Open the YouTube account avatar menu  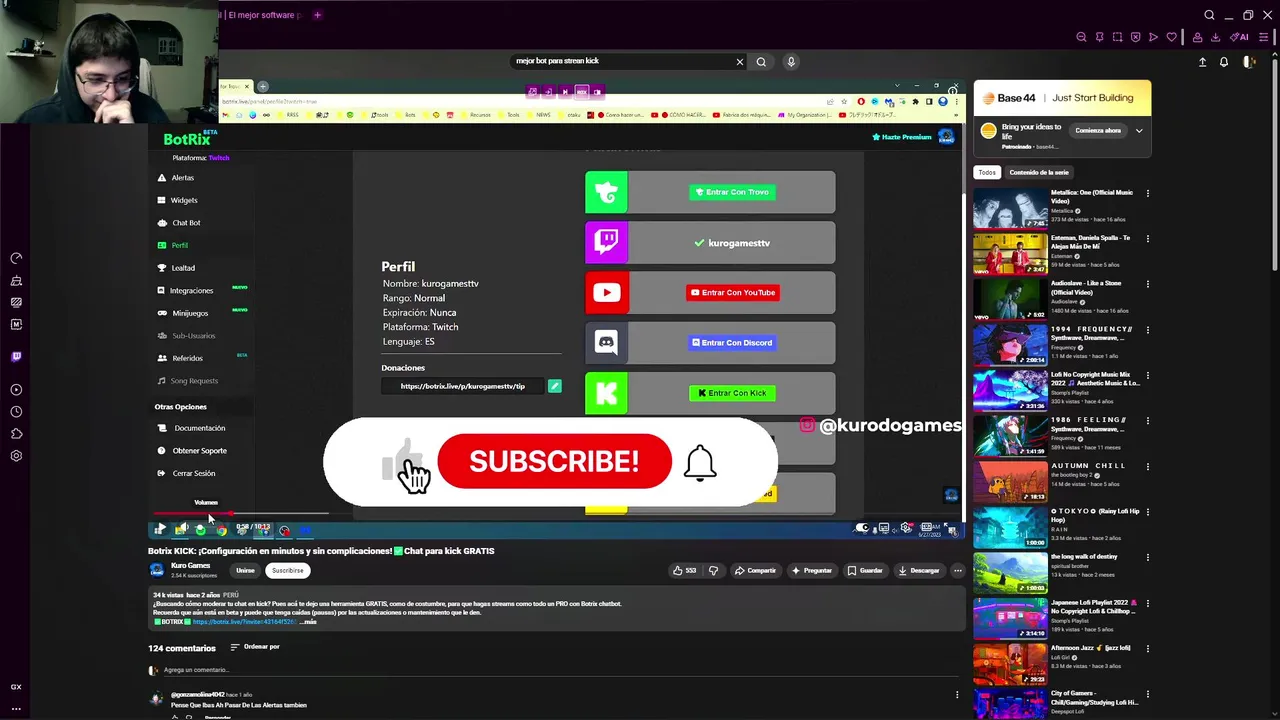pyautogui.click(x=1248, y=62)
